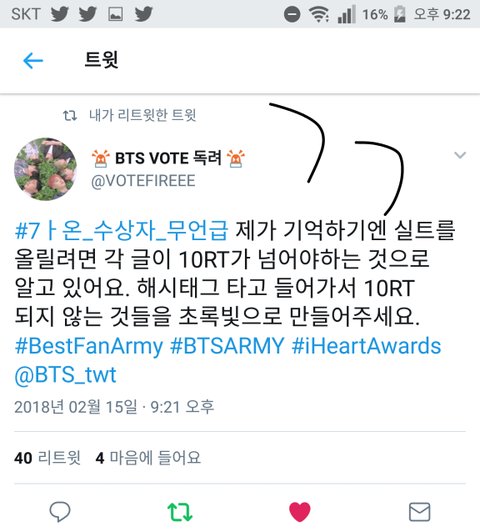Open the reply speech bubble icon
Viewport: 480px width, 532px height.
(x=60, y=512)
